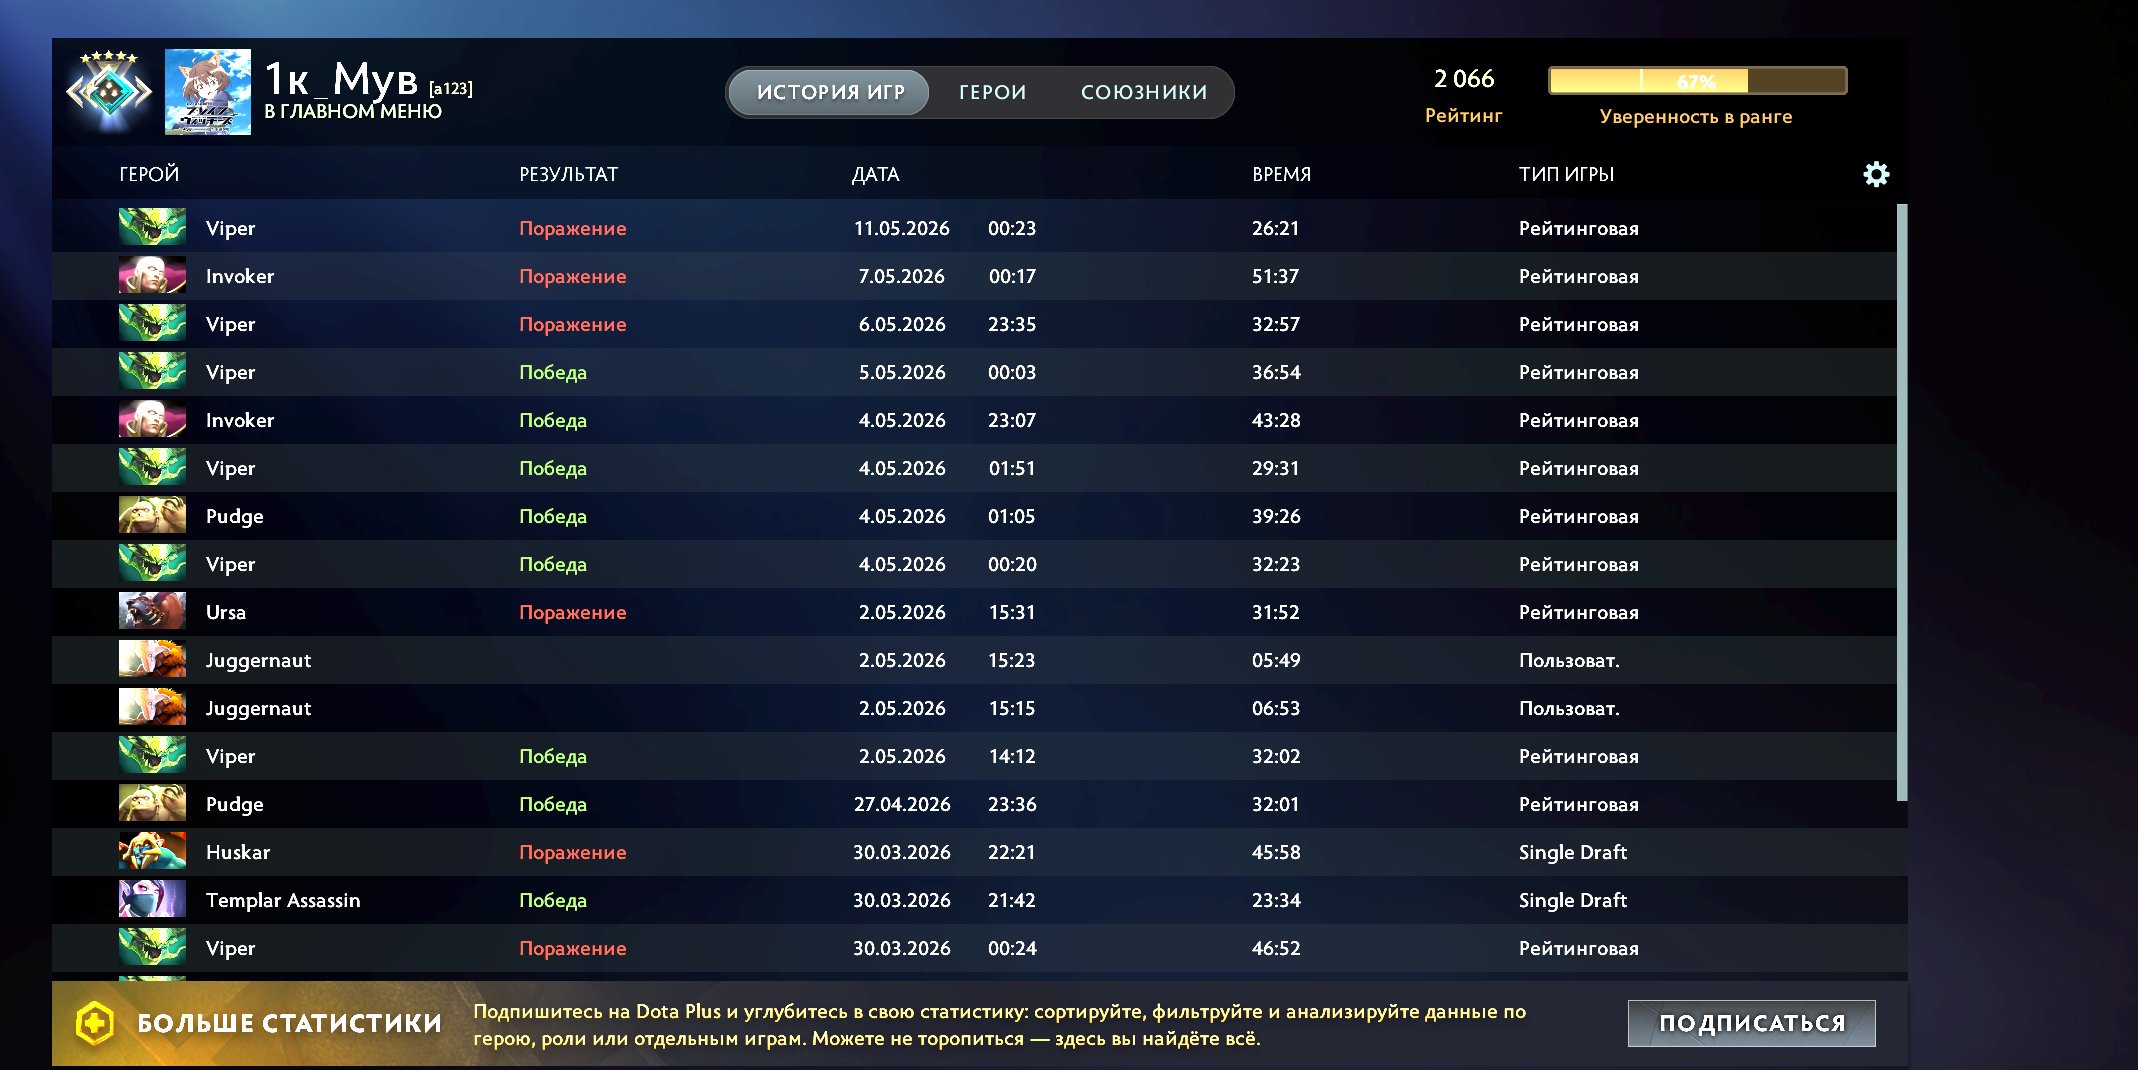Click the 43:28 duration cell
Viewport: 2138px width, 1070px height.
coord(1276,420)
